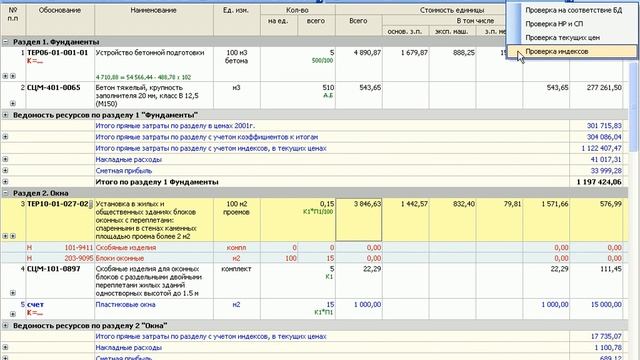Click value 15 000,00 in row 5
The width and height of the screenshot is (640, 360).
(607, 304)
